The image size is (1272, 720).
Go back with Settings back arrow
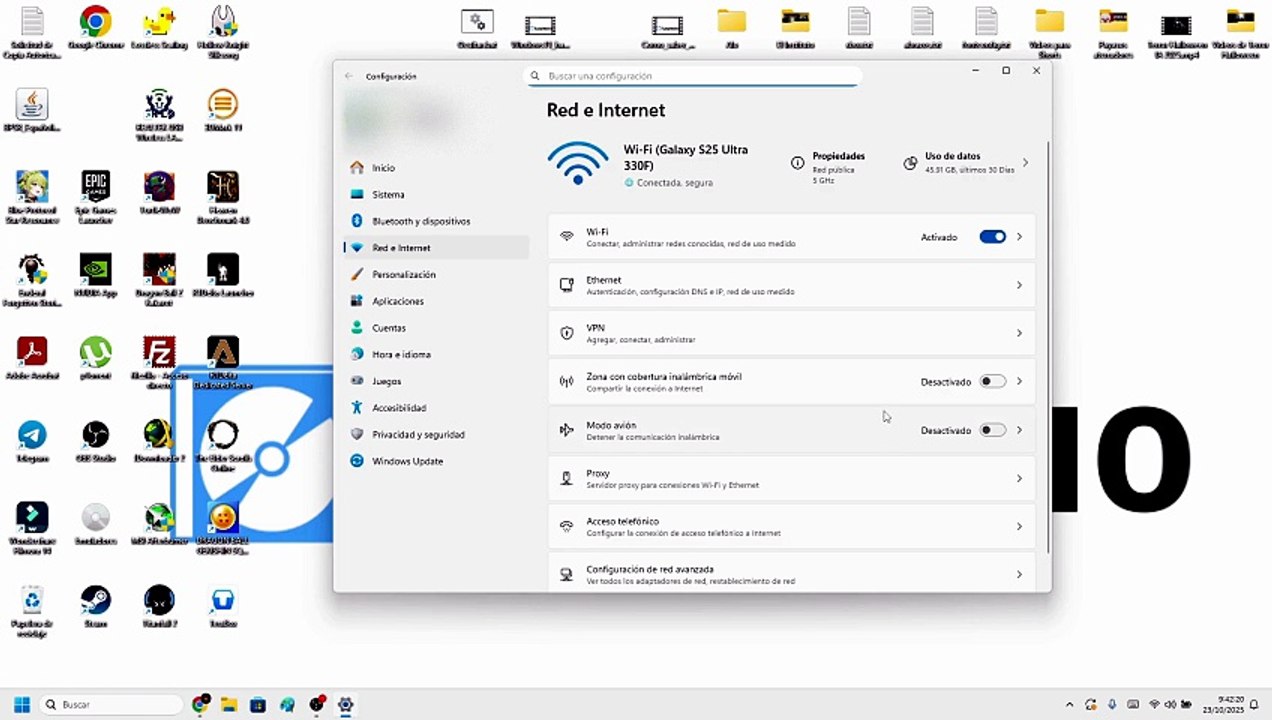click(349, 76)
